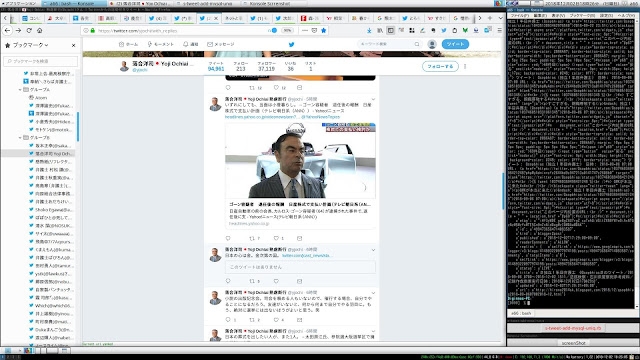This screenshot has height=360, width=640.
Task: Click the ツイート compose button
Action: click(455, 44)
